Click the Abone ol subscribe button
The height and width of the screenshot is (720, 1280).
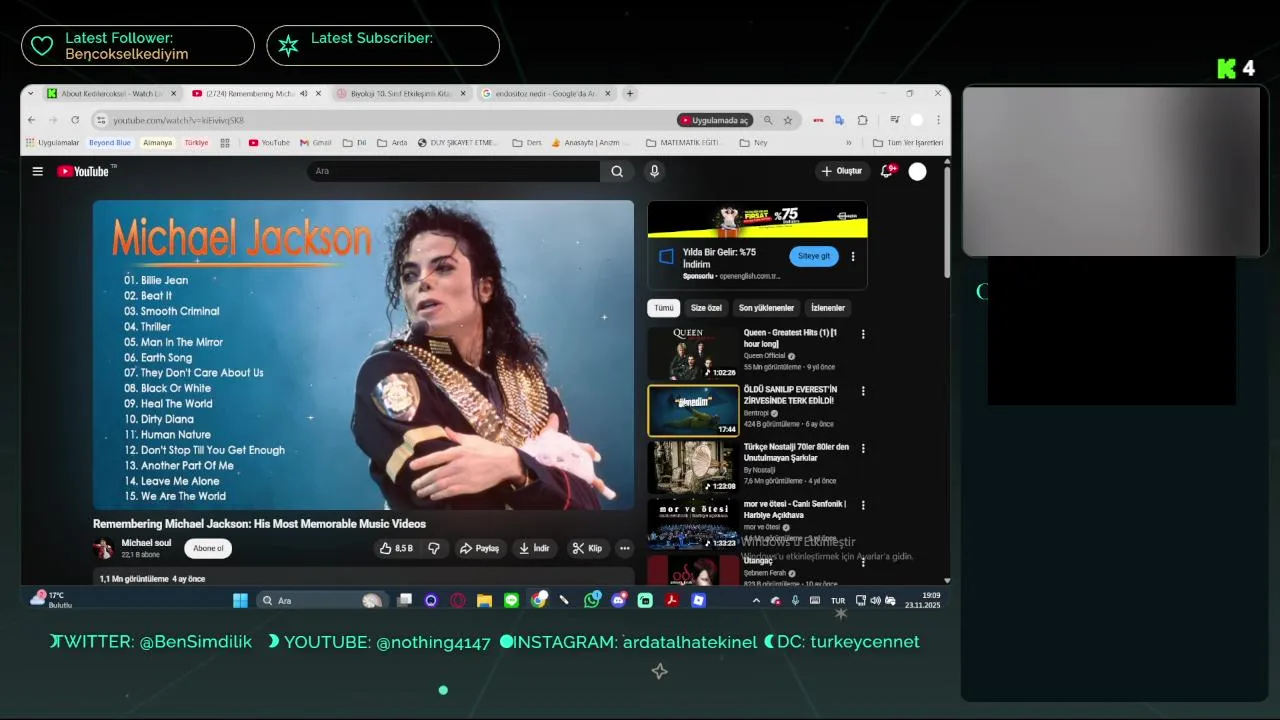[x=208, y=548]
